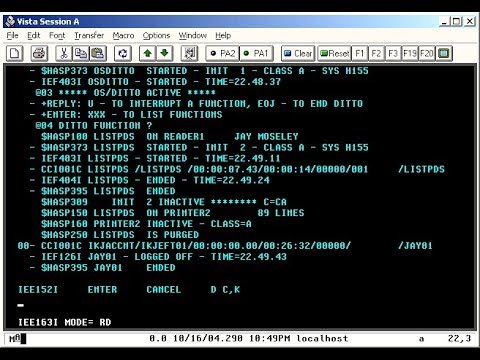The height and width of the screenshot is (360, 480).
Task: Click the Copy icon in toolbar
Action: (x=81, y=53)
